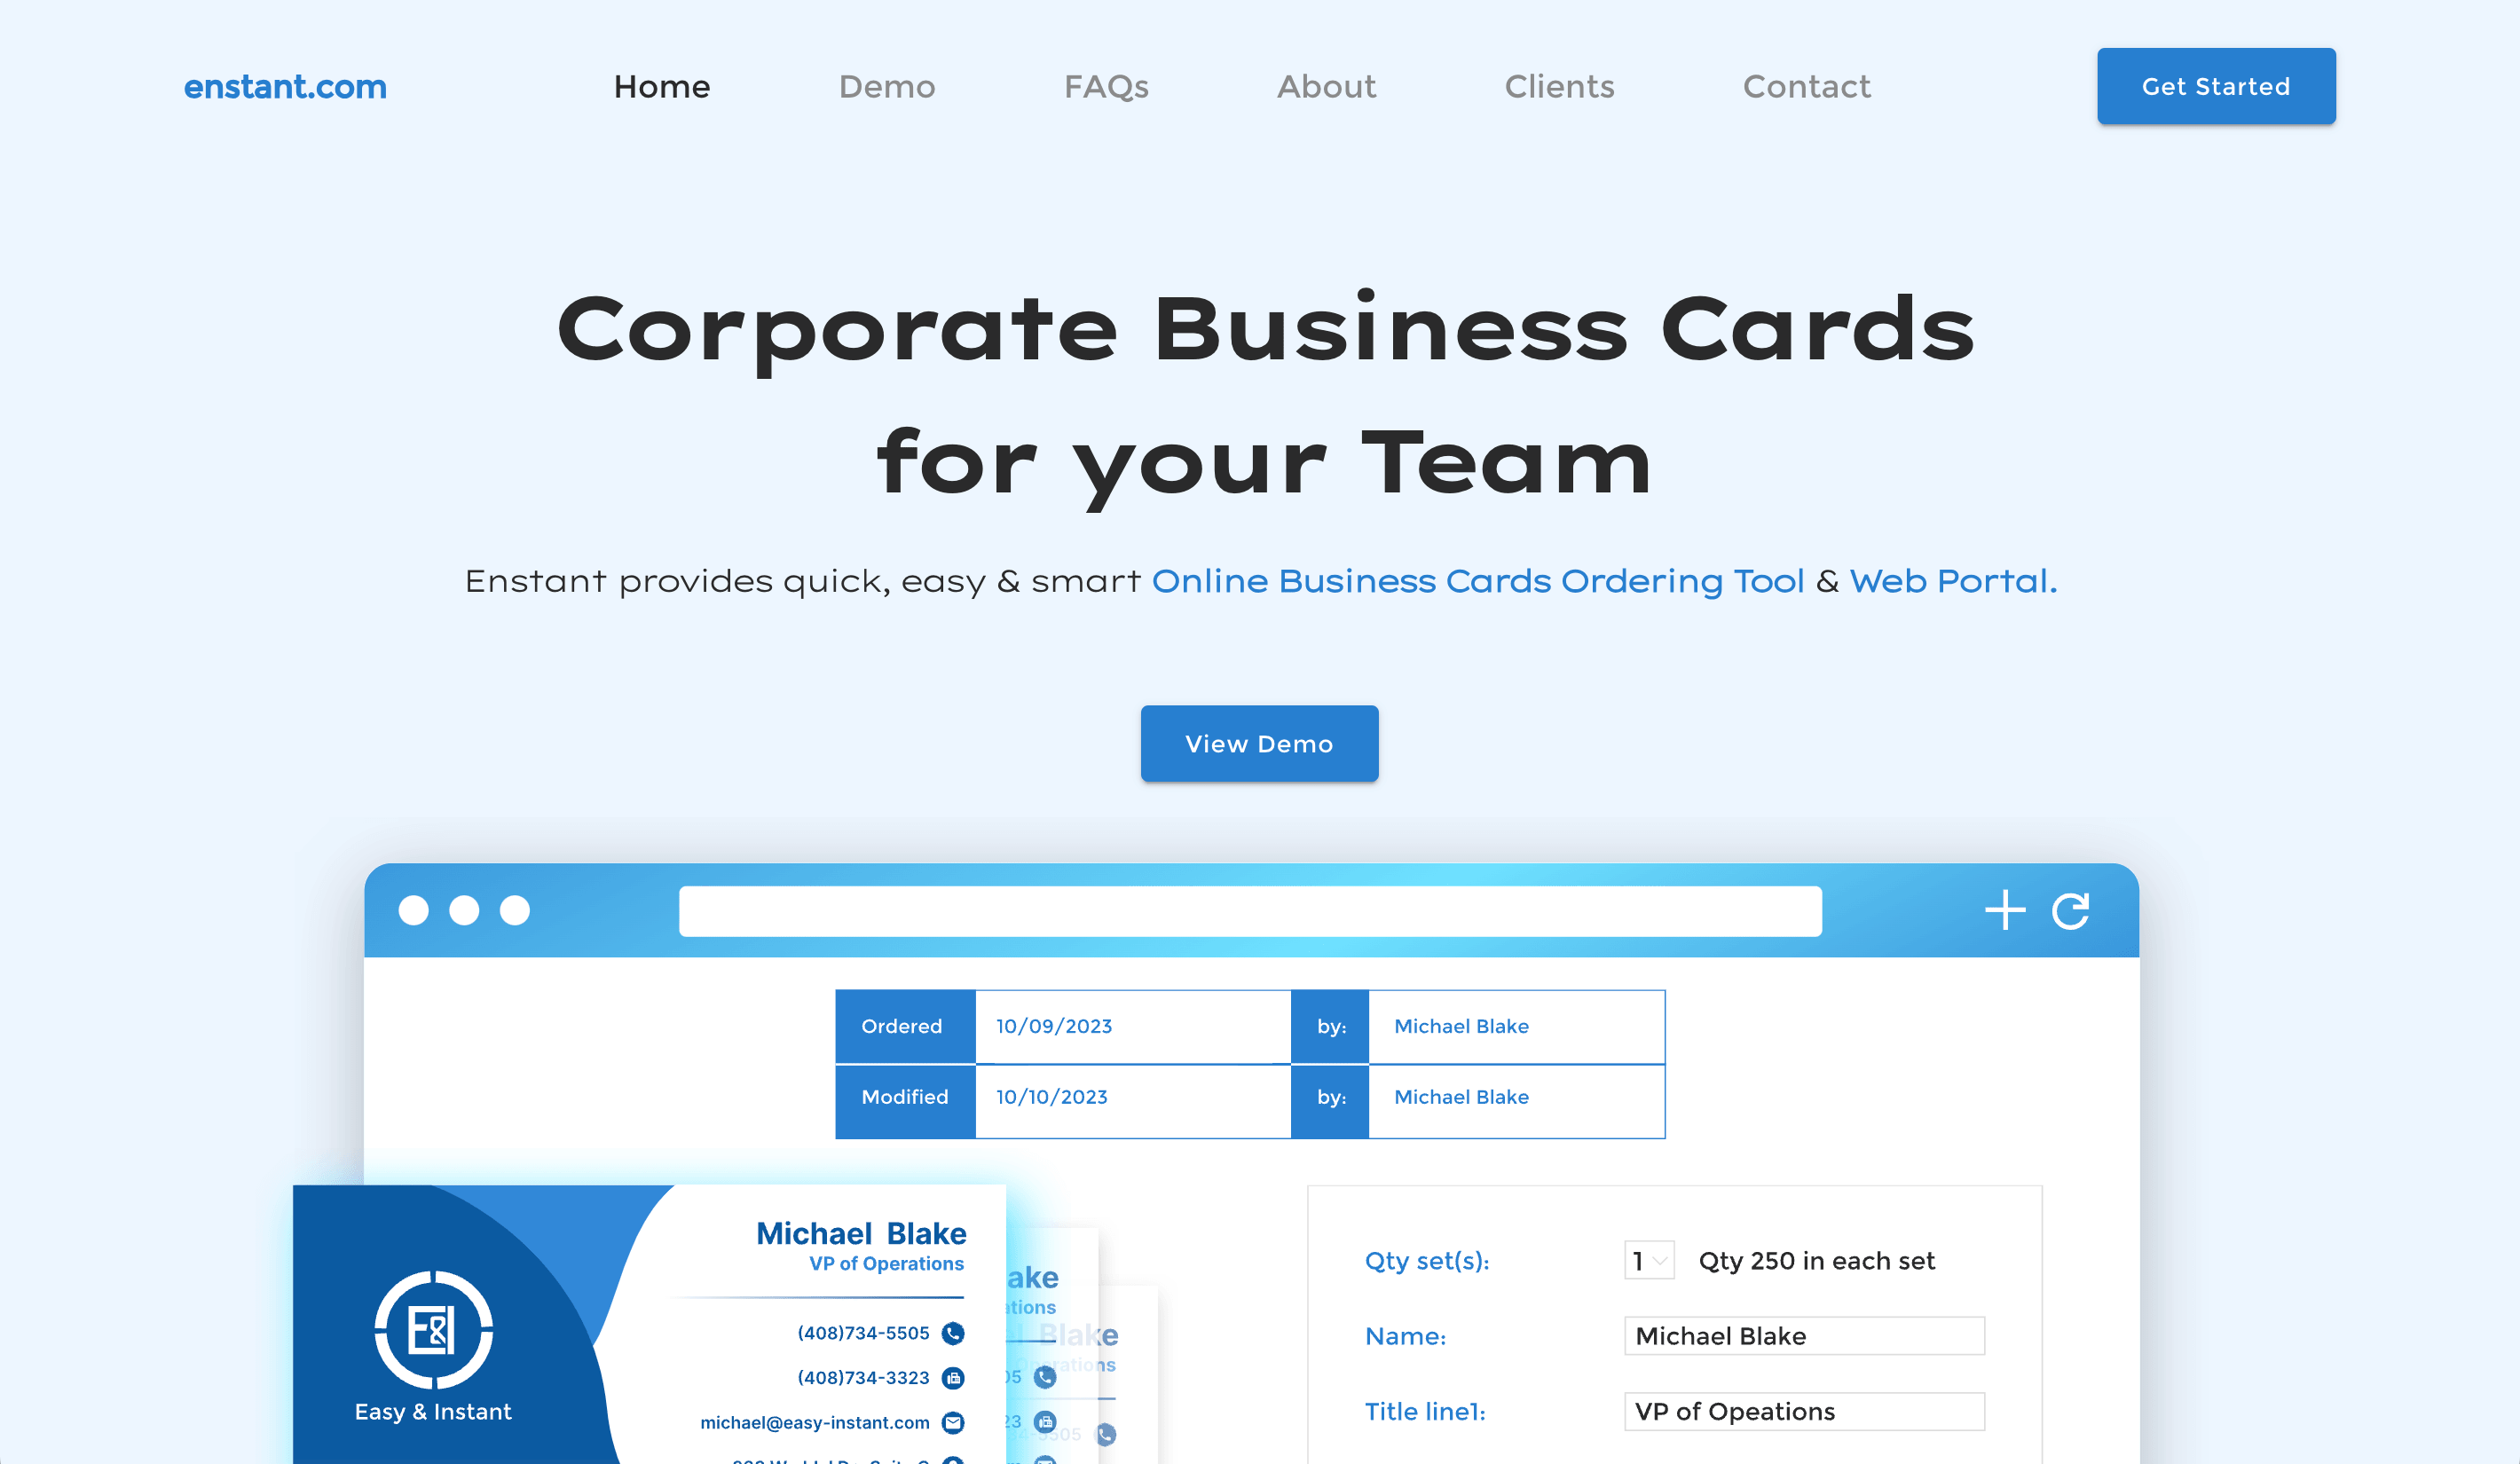The width and height of the screenshot is (2520, 1464).
Task: Click the Easy & Instant icon on business card
Action: pos(434,1328)
